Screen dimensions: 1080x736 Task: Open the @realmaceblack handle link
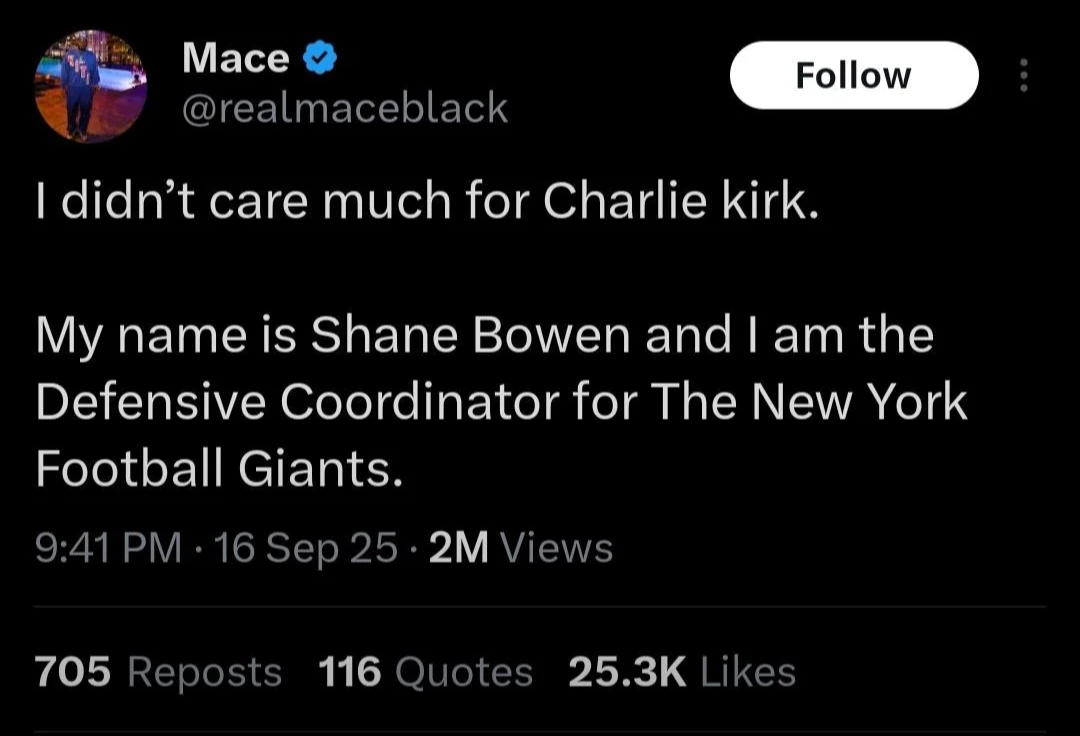pyautogui.click(x=345, y=108)
